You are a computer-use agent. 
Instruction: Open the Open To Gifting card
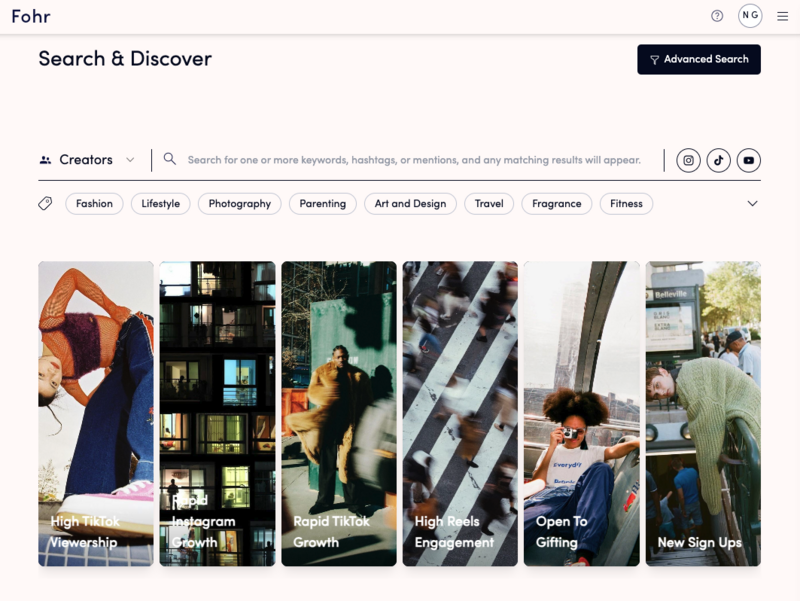pyautogui.click(x=581, y=414)
